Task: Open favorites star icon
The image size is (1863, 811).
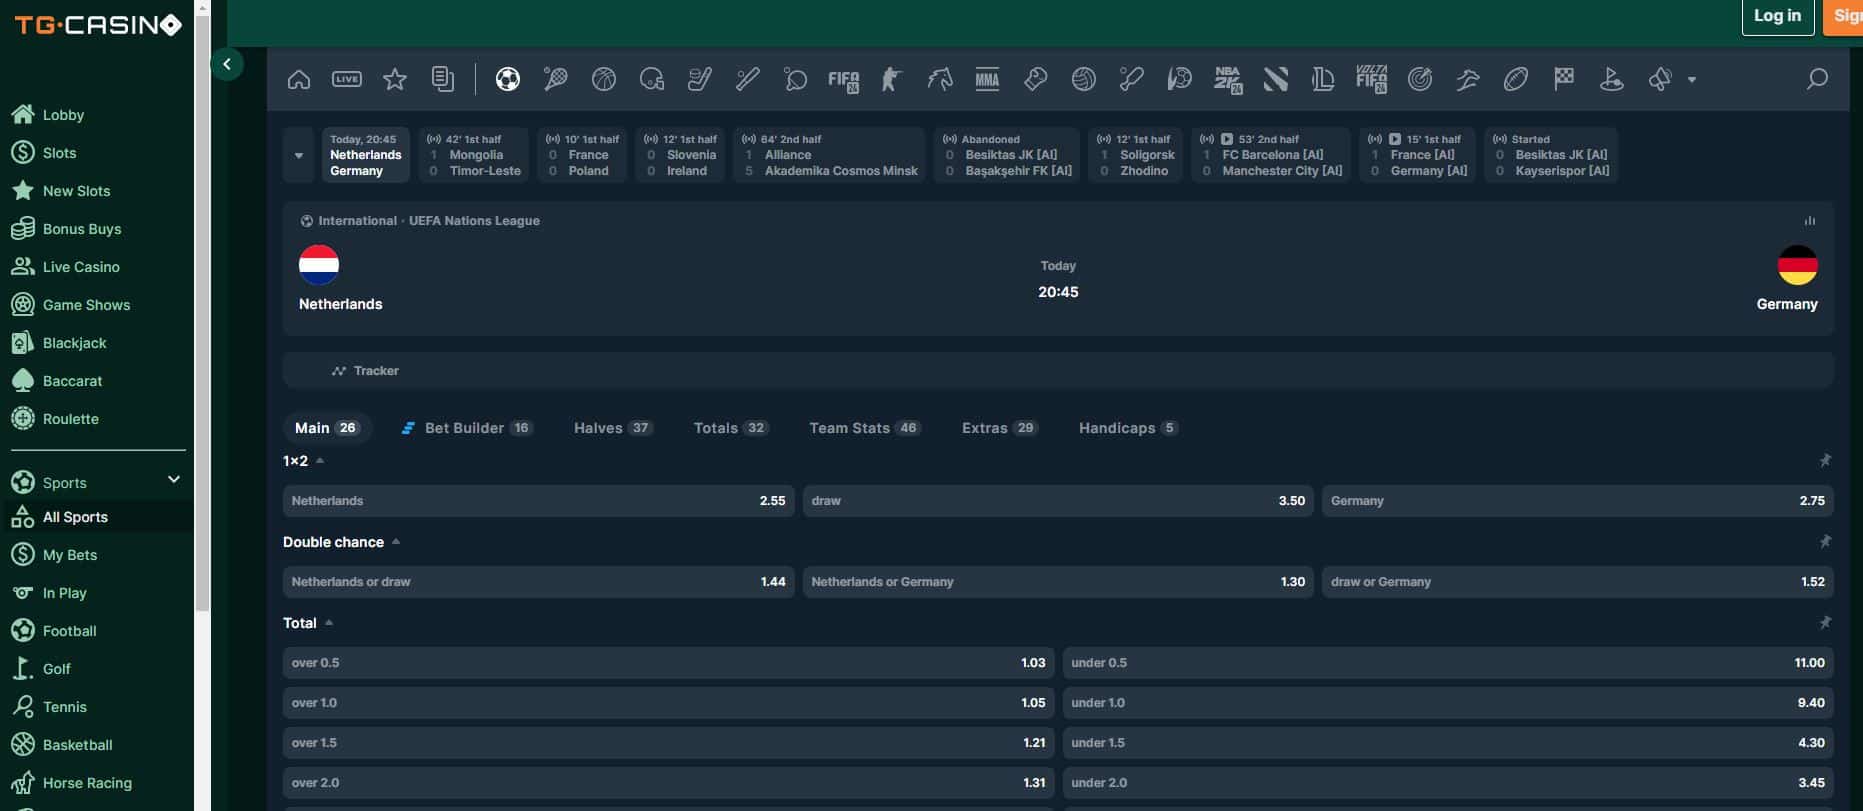Action: coord(395,79)
